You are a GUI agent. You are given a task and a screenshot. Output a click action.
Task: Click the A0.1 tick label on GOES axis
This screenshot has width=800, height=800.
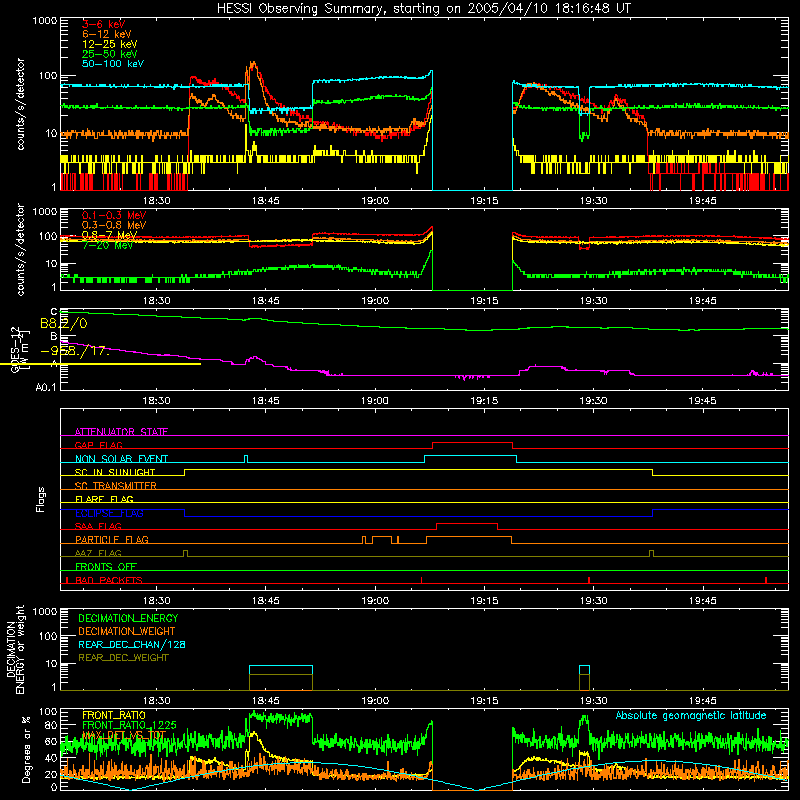[46, 388]
